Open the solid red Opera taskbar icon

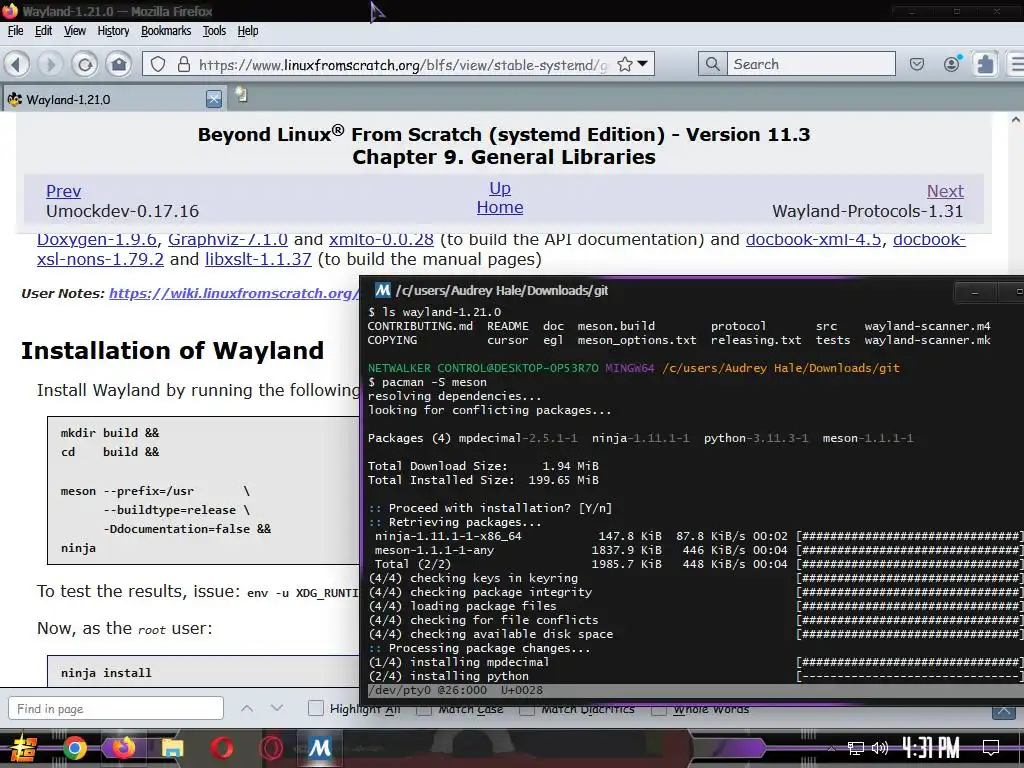click(x=222, y=748)
